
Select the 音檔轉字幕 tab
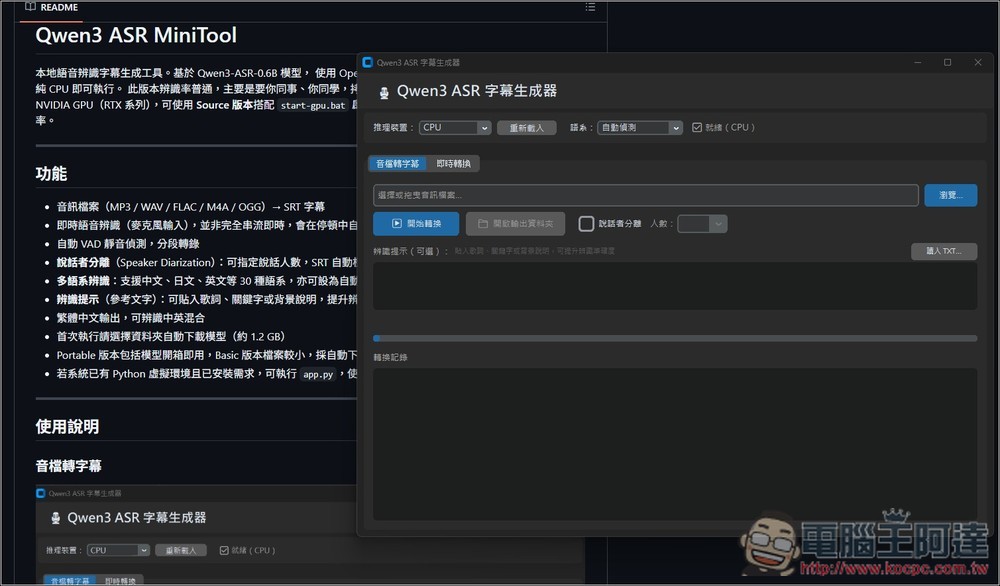(x=396, y=162)
